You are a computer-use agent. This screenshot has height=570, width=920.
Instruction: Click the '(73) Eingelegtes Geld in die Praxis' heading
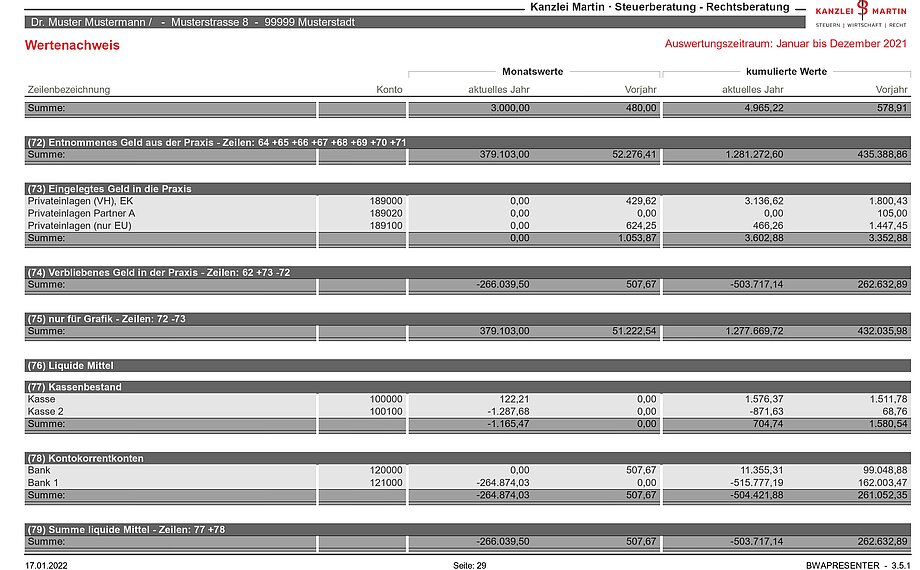[468, 189]
